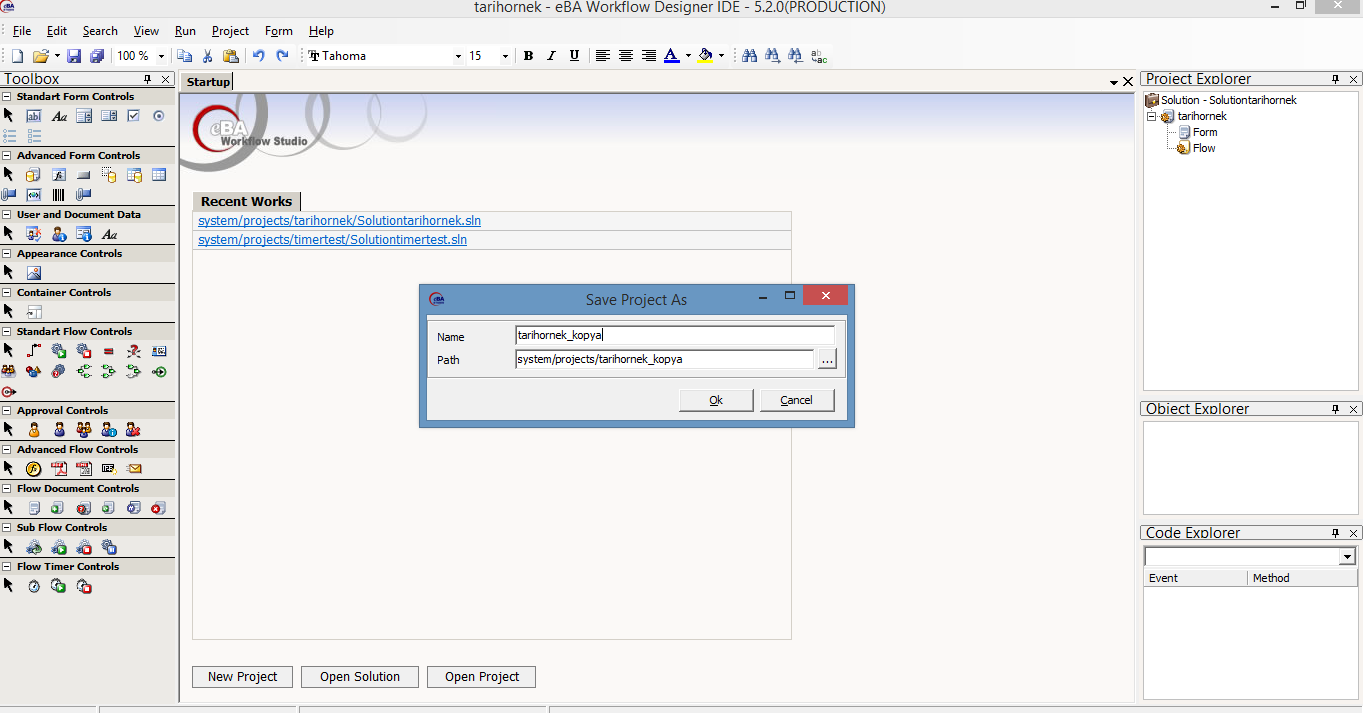Toggle Italic formatting

(551, 56)
